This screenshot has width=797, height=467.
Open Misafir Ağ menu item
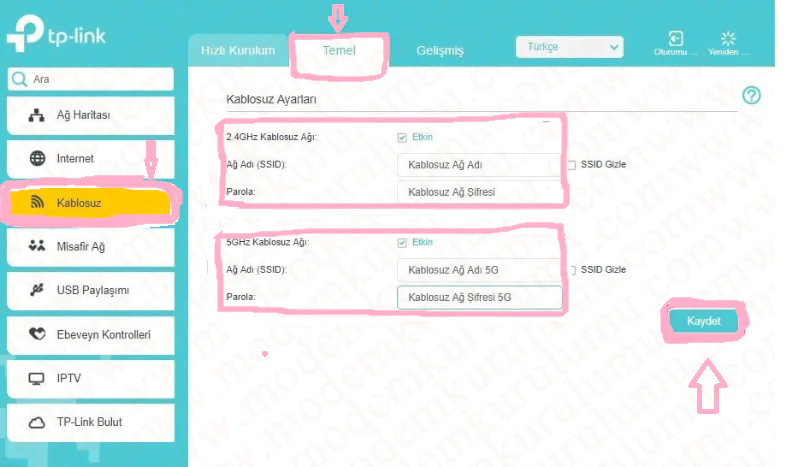90,246
